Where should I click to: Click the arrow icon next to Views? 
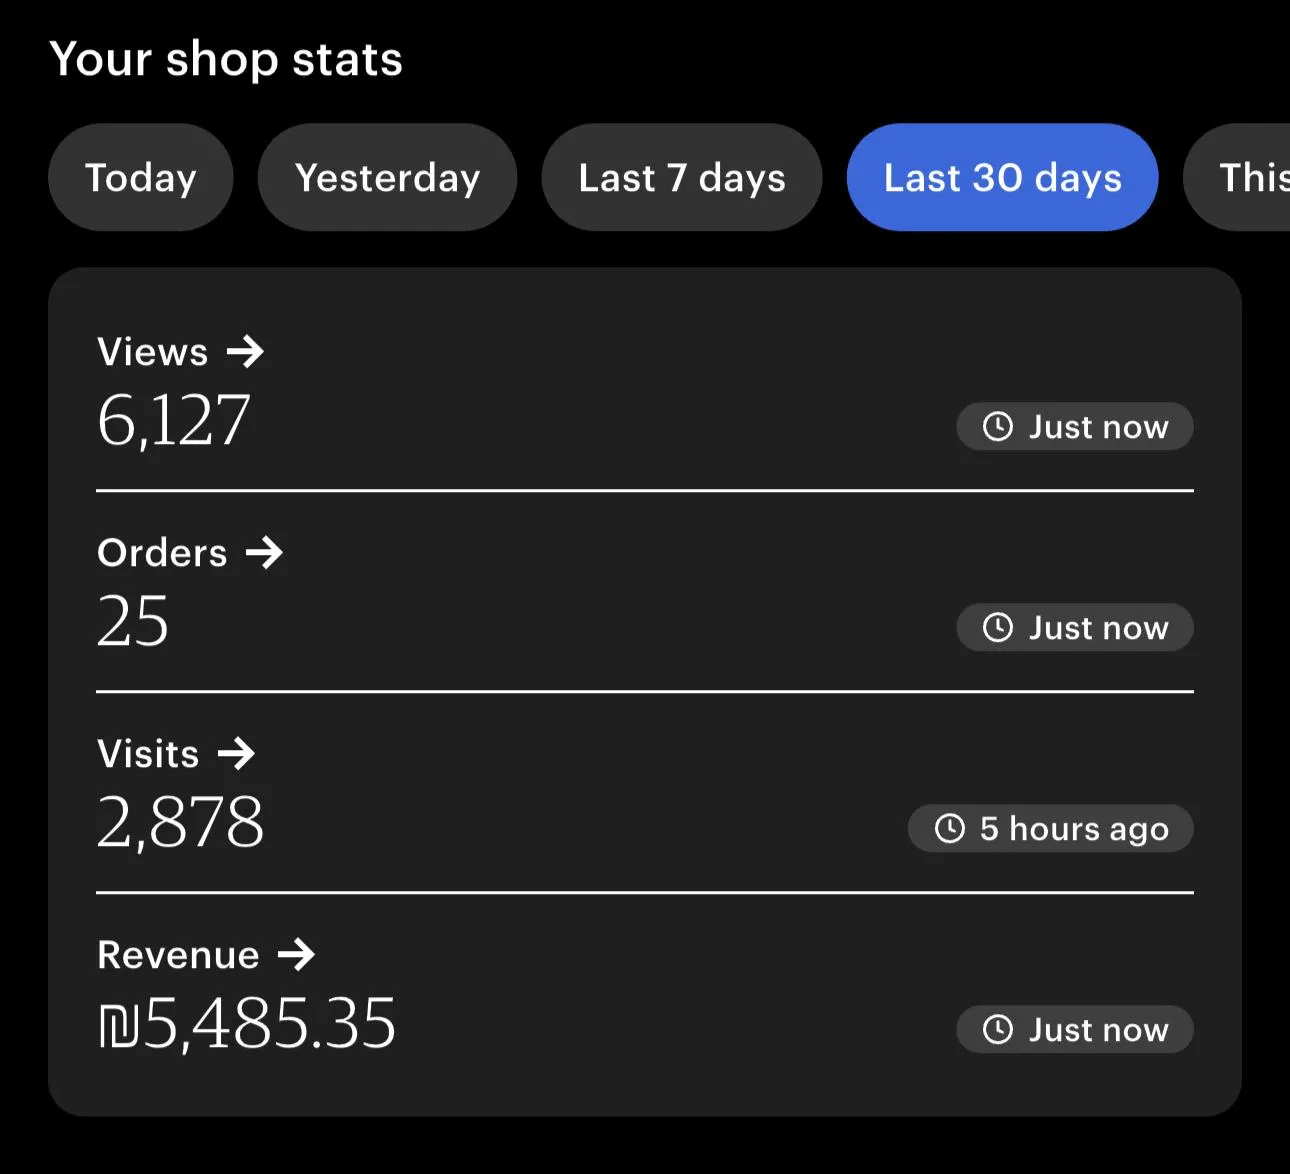(x=245, y=352)
